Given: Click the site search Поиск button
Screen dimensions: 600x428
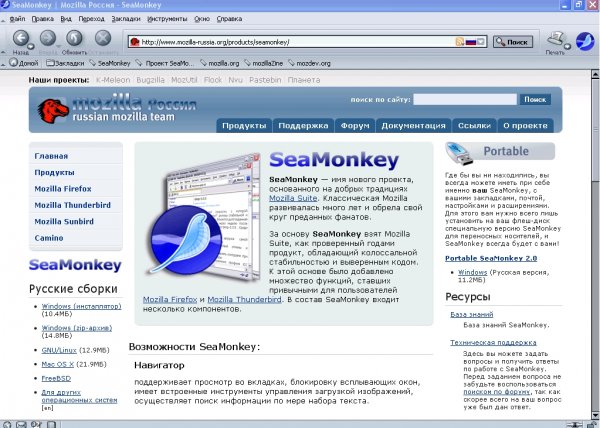Looking at the screenshot, I should (x=535, y=99).
